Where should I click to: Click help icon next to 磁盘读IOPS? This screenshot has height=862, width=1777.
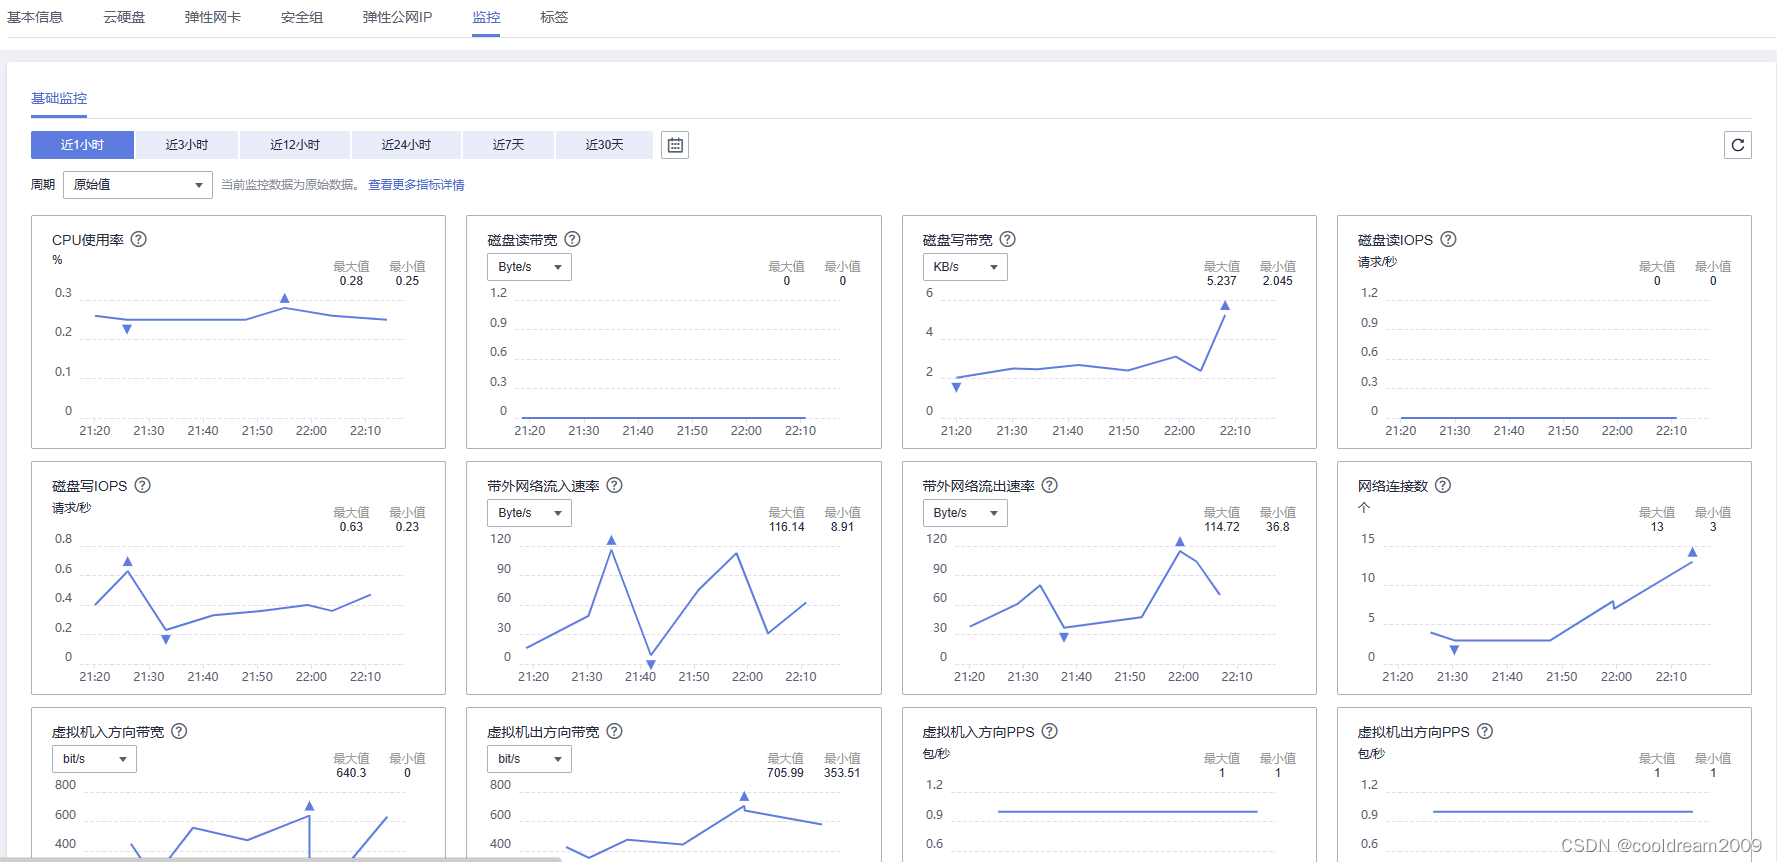1448,239
